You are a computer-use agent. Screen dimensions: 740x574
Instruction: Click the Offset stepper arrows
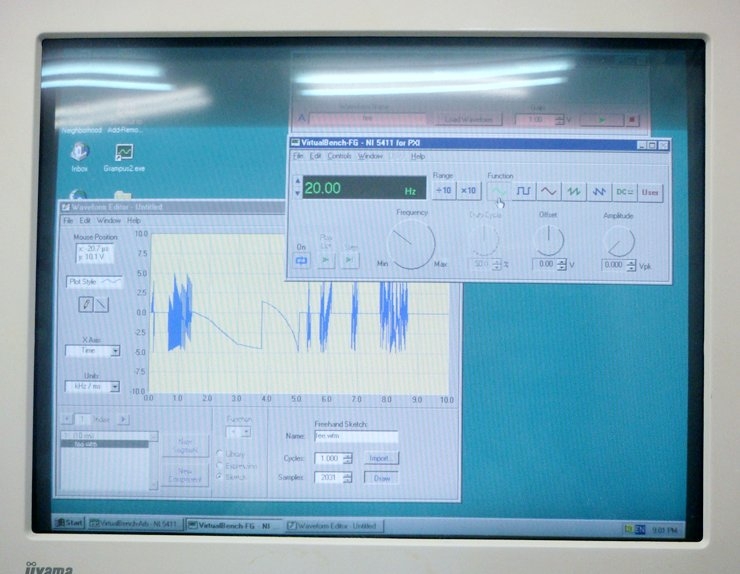tap(561, 264)
